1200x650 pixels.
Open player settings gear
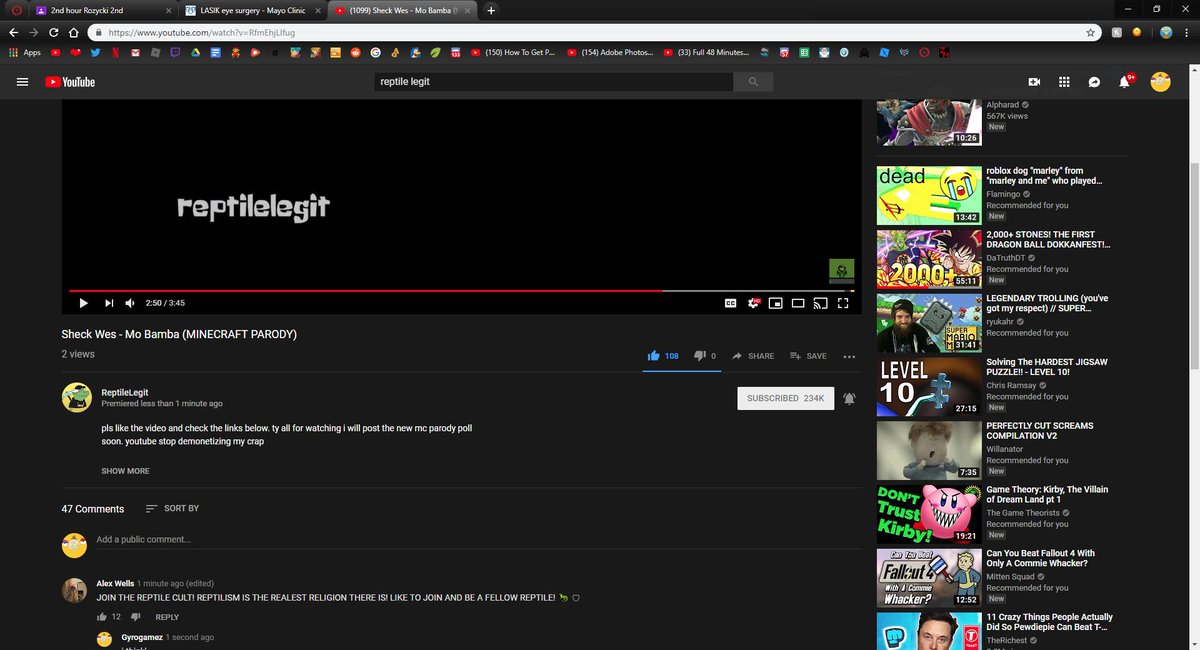(x=755, y=303)
